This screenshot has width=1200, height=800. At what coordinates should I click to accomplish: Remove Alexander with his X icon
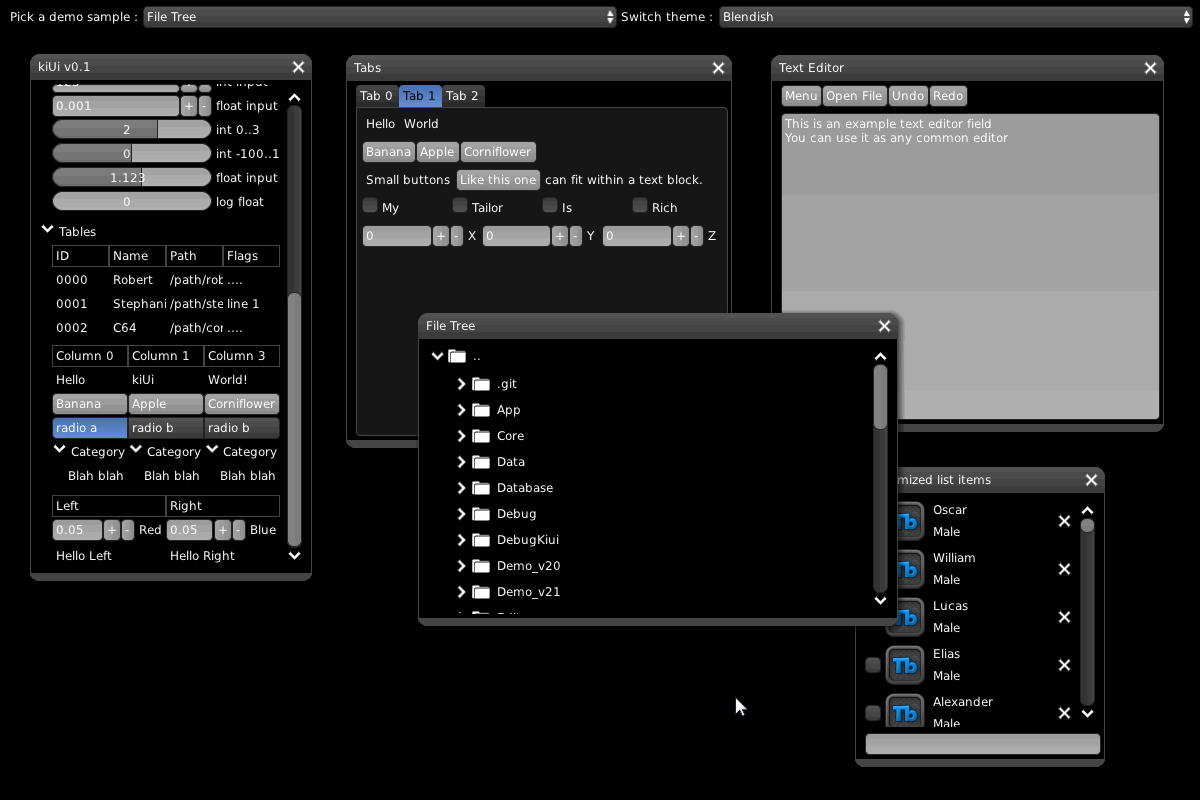[x=1064, y=713]
